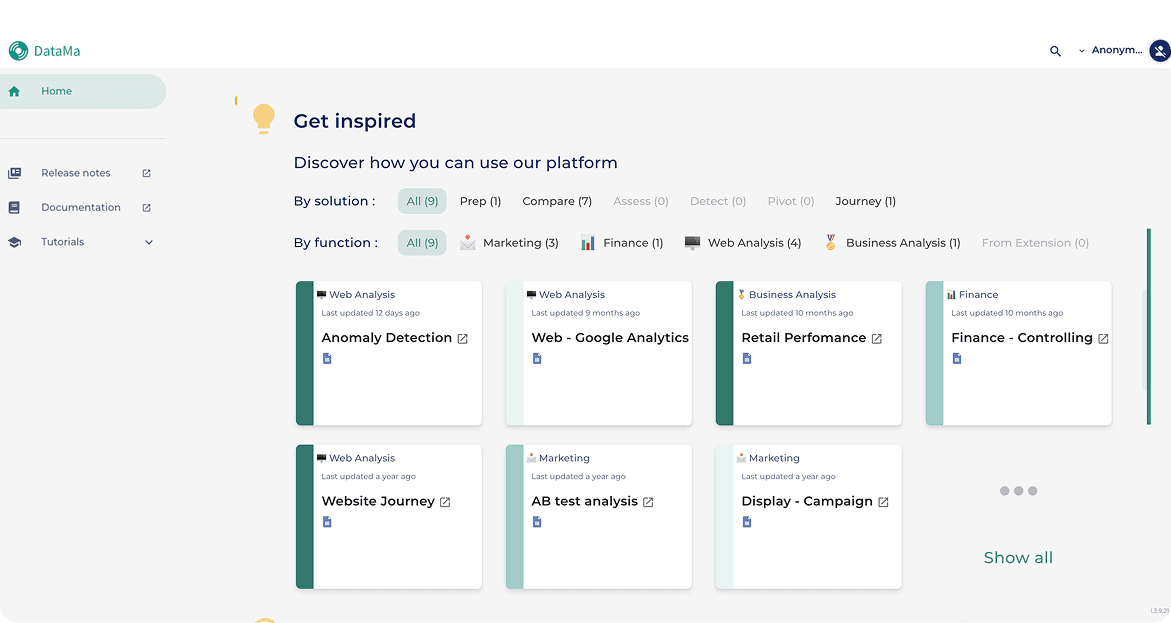The height and width of the screenshot is (623, 1171).
Task: Click document icon on Finance - Controlling card
Action: pyautogui.click(x=957, y=359)
